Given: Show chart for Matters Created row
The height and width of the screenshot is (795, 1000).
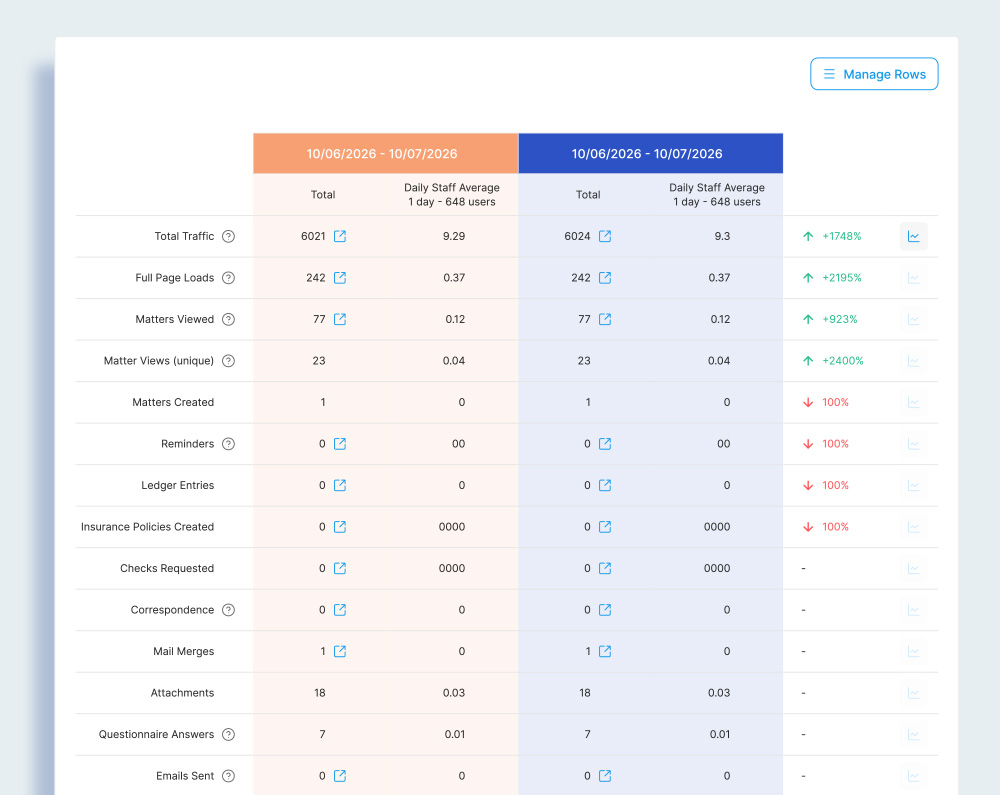Looking at the screenshot, I should coord(913,403).
